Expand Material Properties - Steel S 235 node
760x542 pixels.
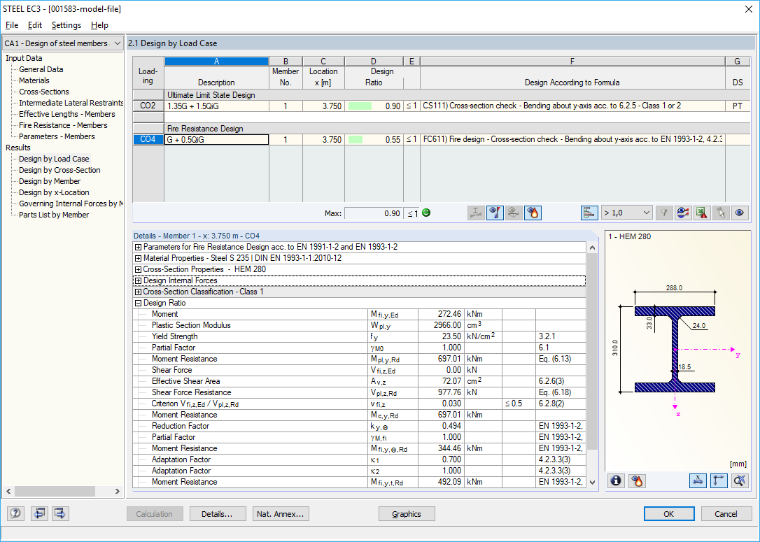[x=138, y=258]
